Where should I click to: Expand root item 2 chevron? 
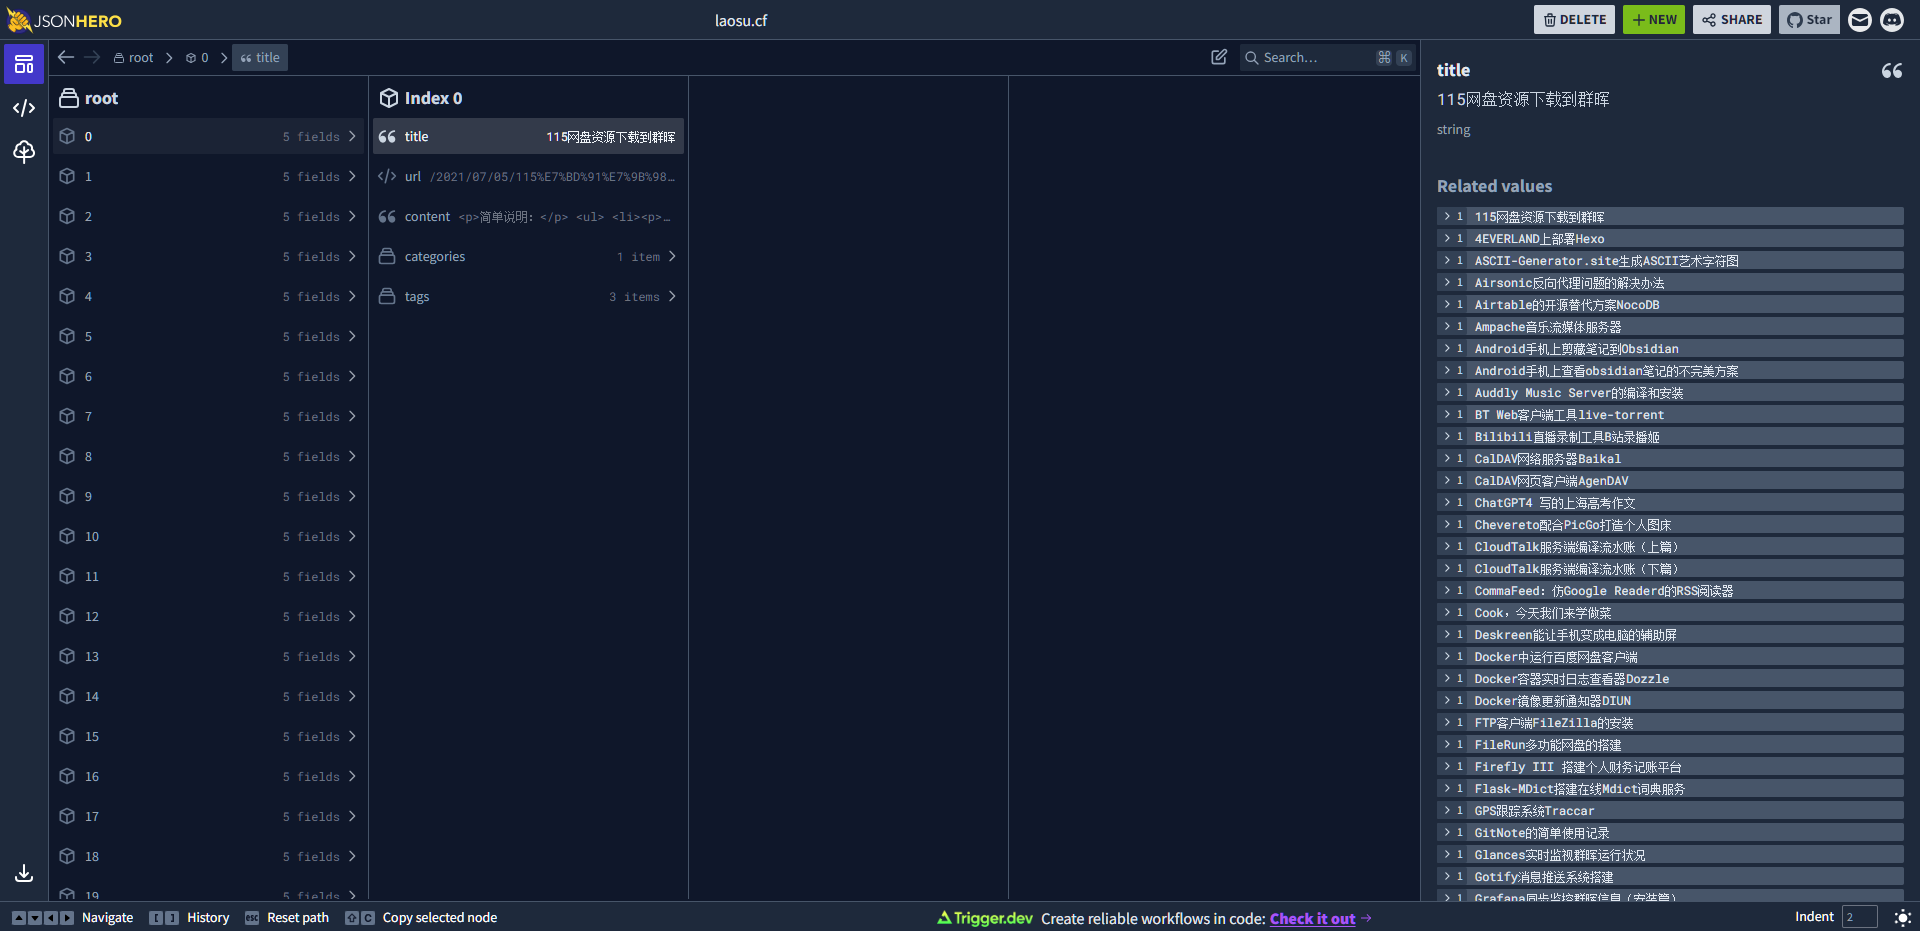click(x=352, y=216)
